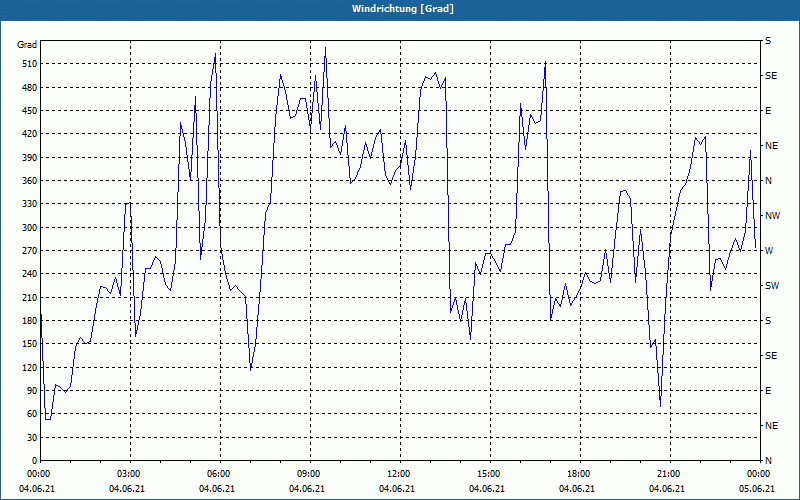Click the 300 y-axis value
The height and width of the screenshot is (500, 800).
click(x=30, y=228)
